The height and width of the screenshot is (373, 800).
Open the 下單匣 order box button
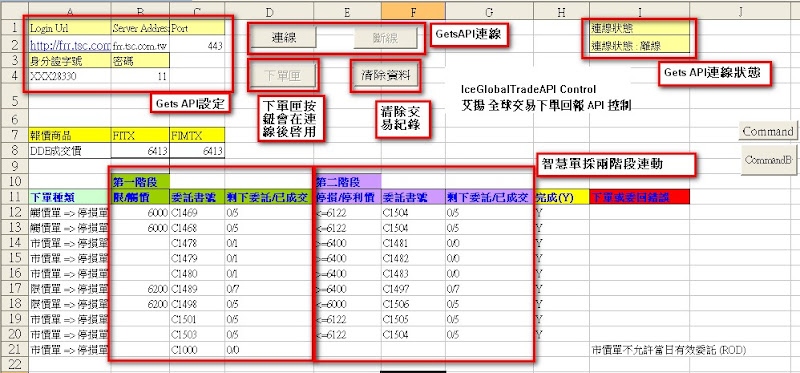[284, 76]
